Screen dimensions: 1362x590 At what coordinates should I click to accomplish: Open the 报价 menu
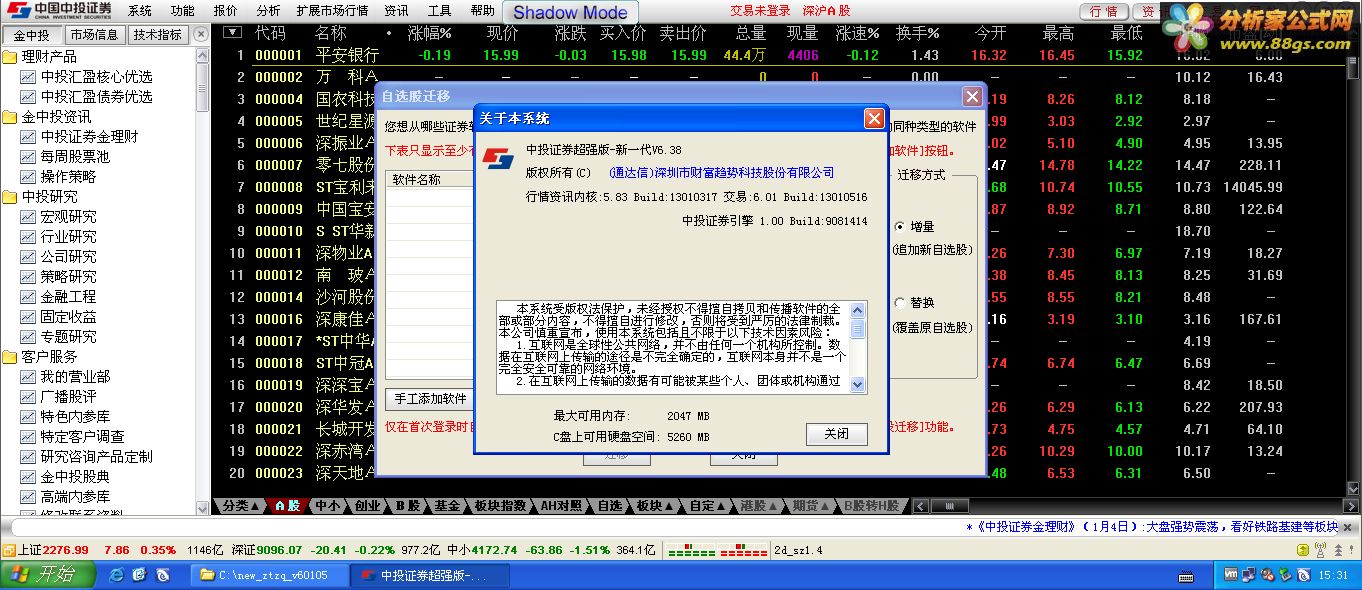coord(226,11)
